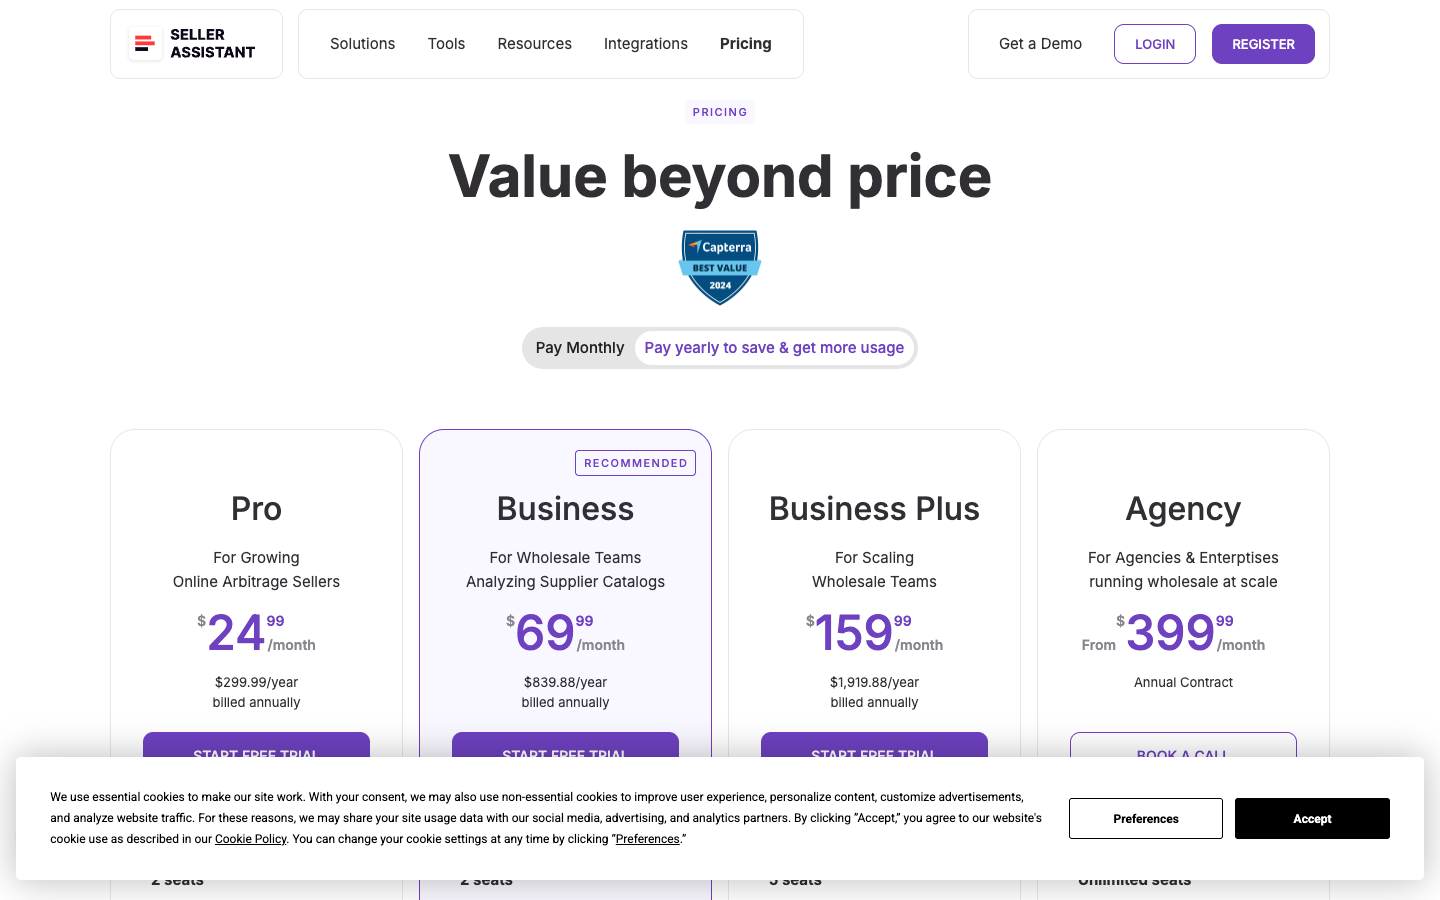Select the Pricing menu item
Screen dimensions: 1440x900
pos(745,44)
